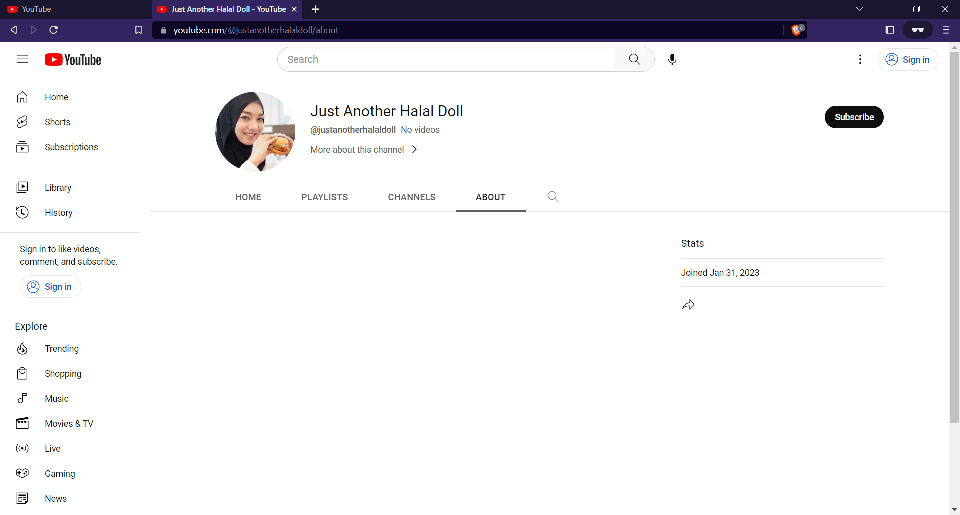This screenshot has width=960, height=515.
Task: Click the browser address bar URL
Action: pos(255,30)
